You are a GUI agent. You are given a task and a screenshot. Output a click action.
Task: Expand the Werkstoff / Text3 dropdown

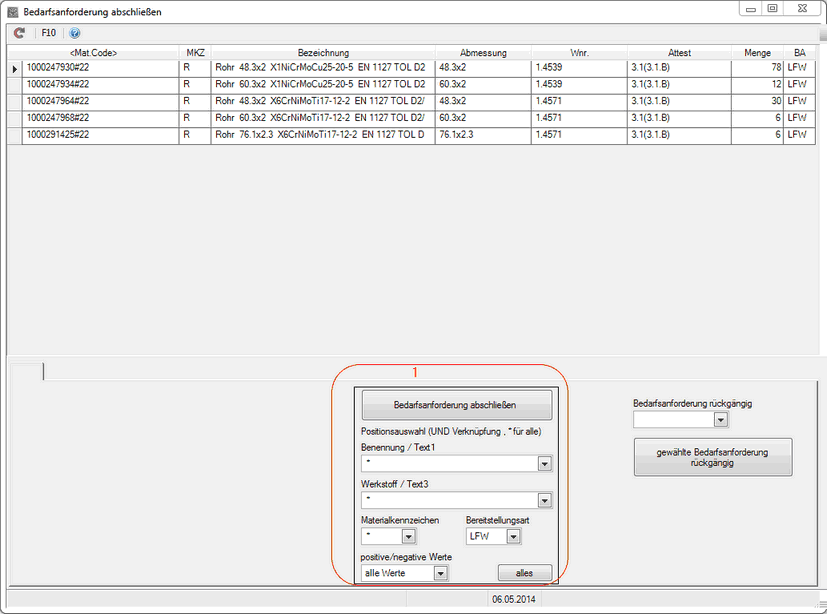(544, 500)
